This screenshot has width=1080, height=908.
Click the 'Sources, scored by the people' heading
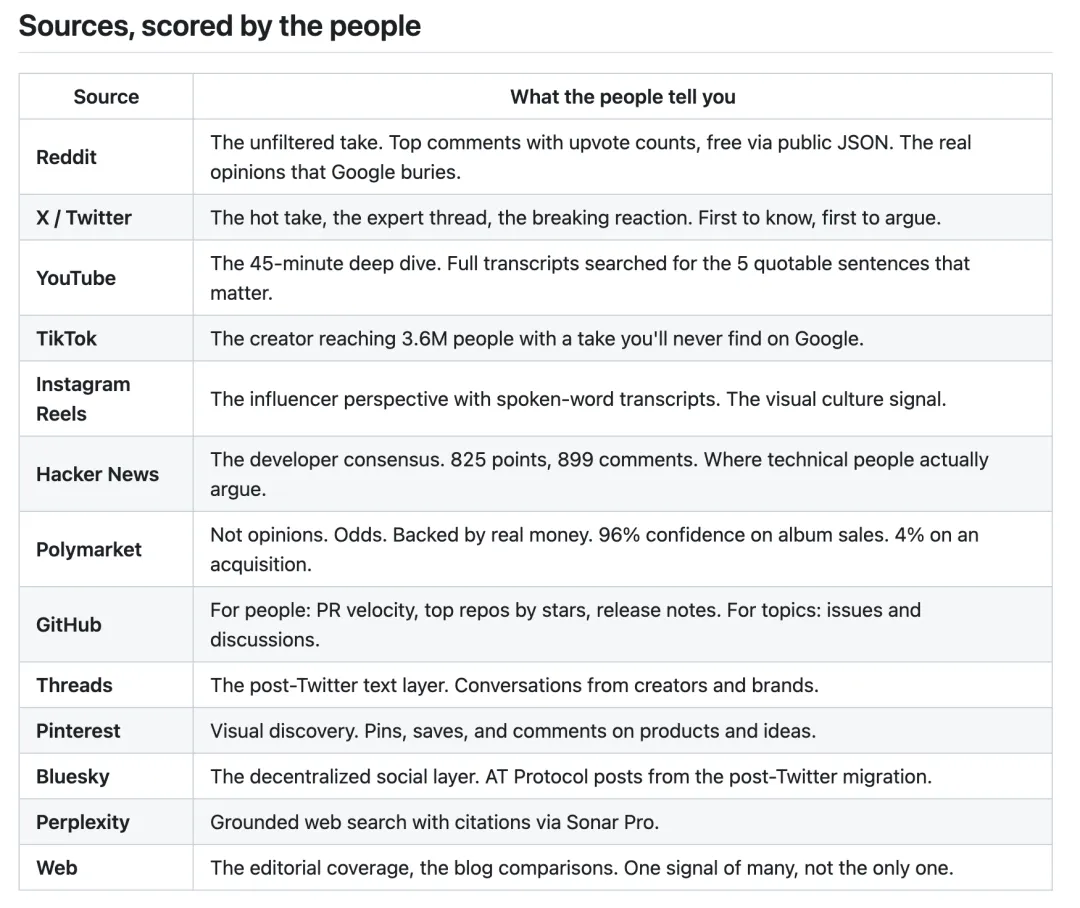coord(219,26)
